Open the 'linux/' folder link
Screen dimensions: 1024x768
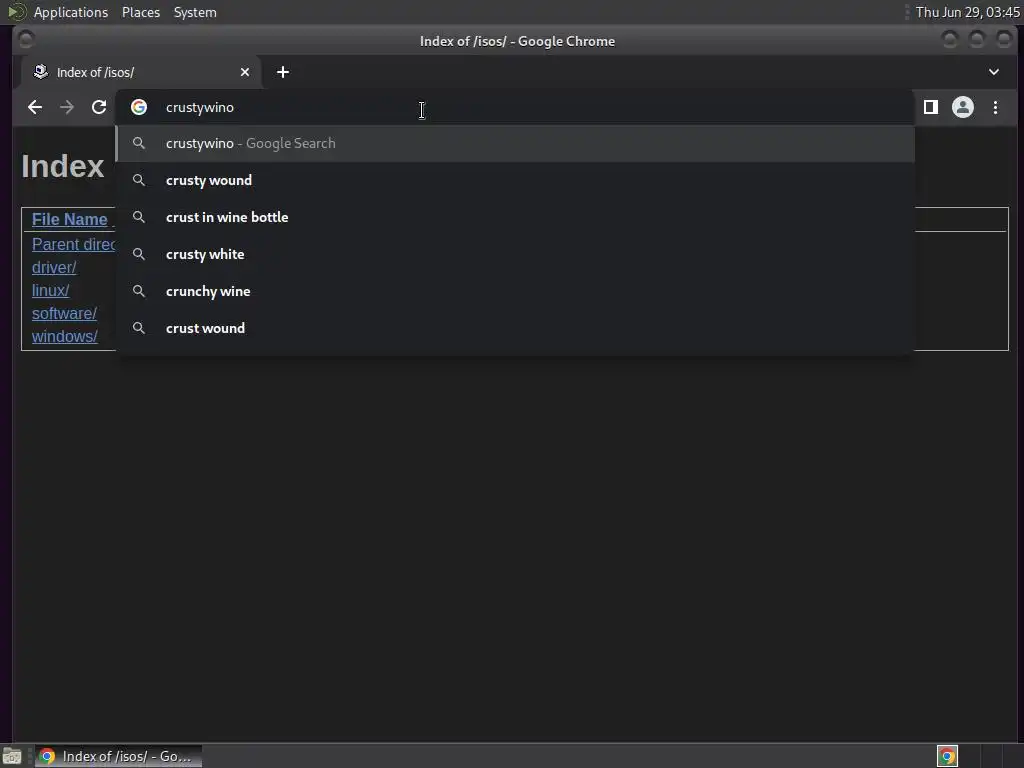[50, 291]
